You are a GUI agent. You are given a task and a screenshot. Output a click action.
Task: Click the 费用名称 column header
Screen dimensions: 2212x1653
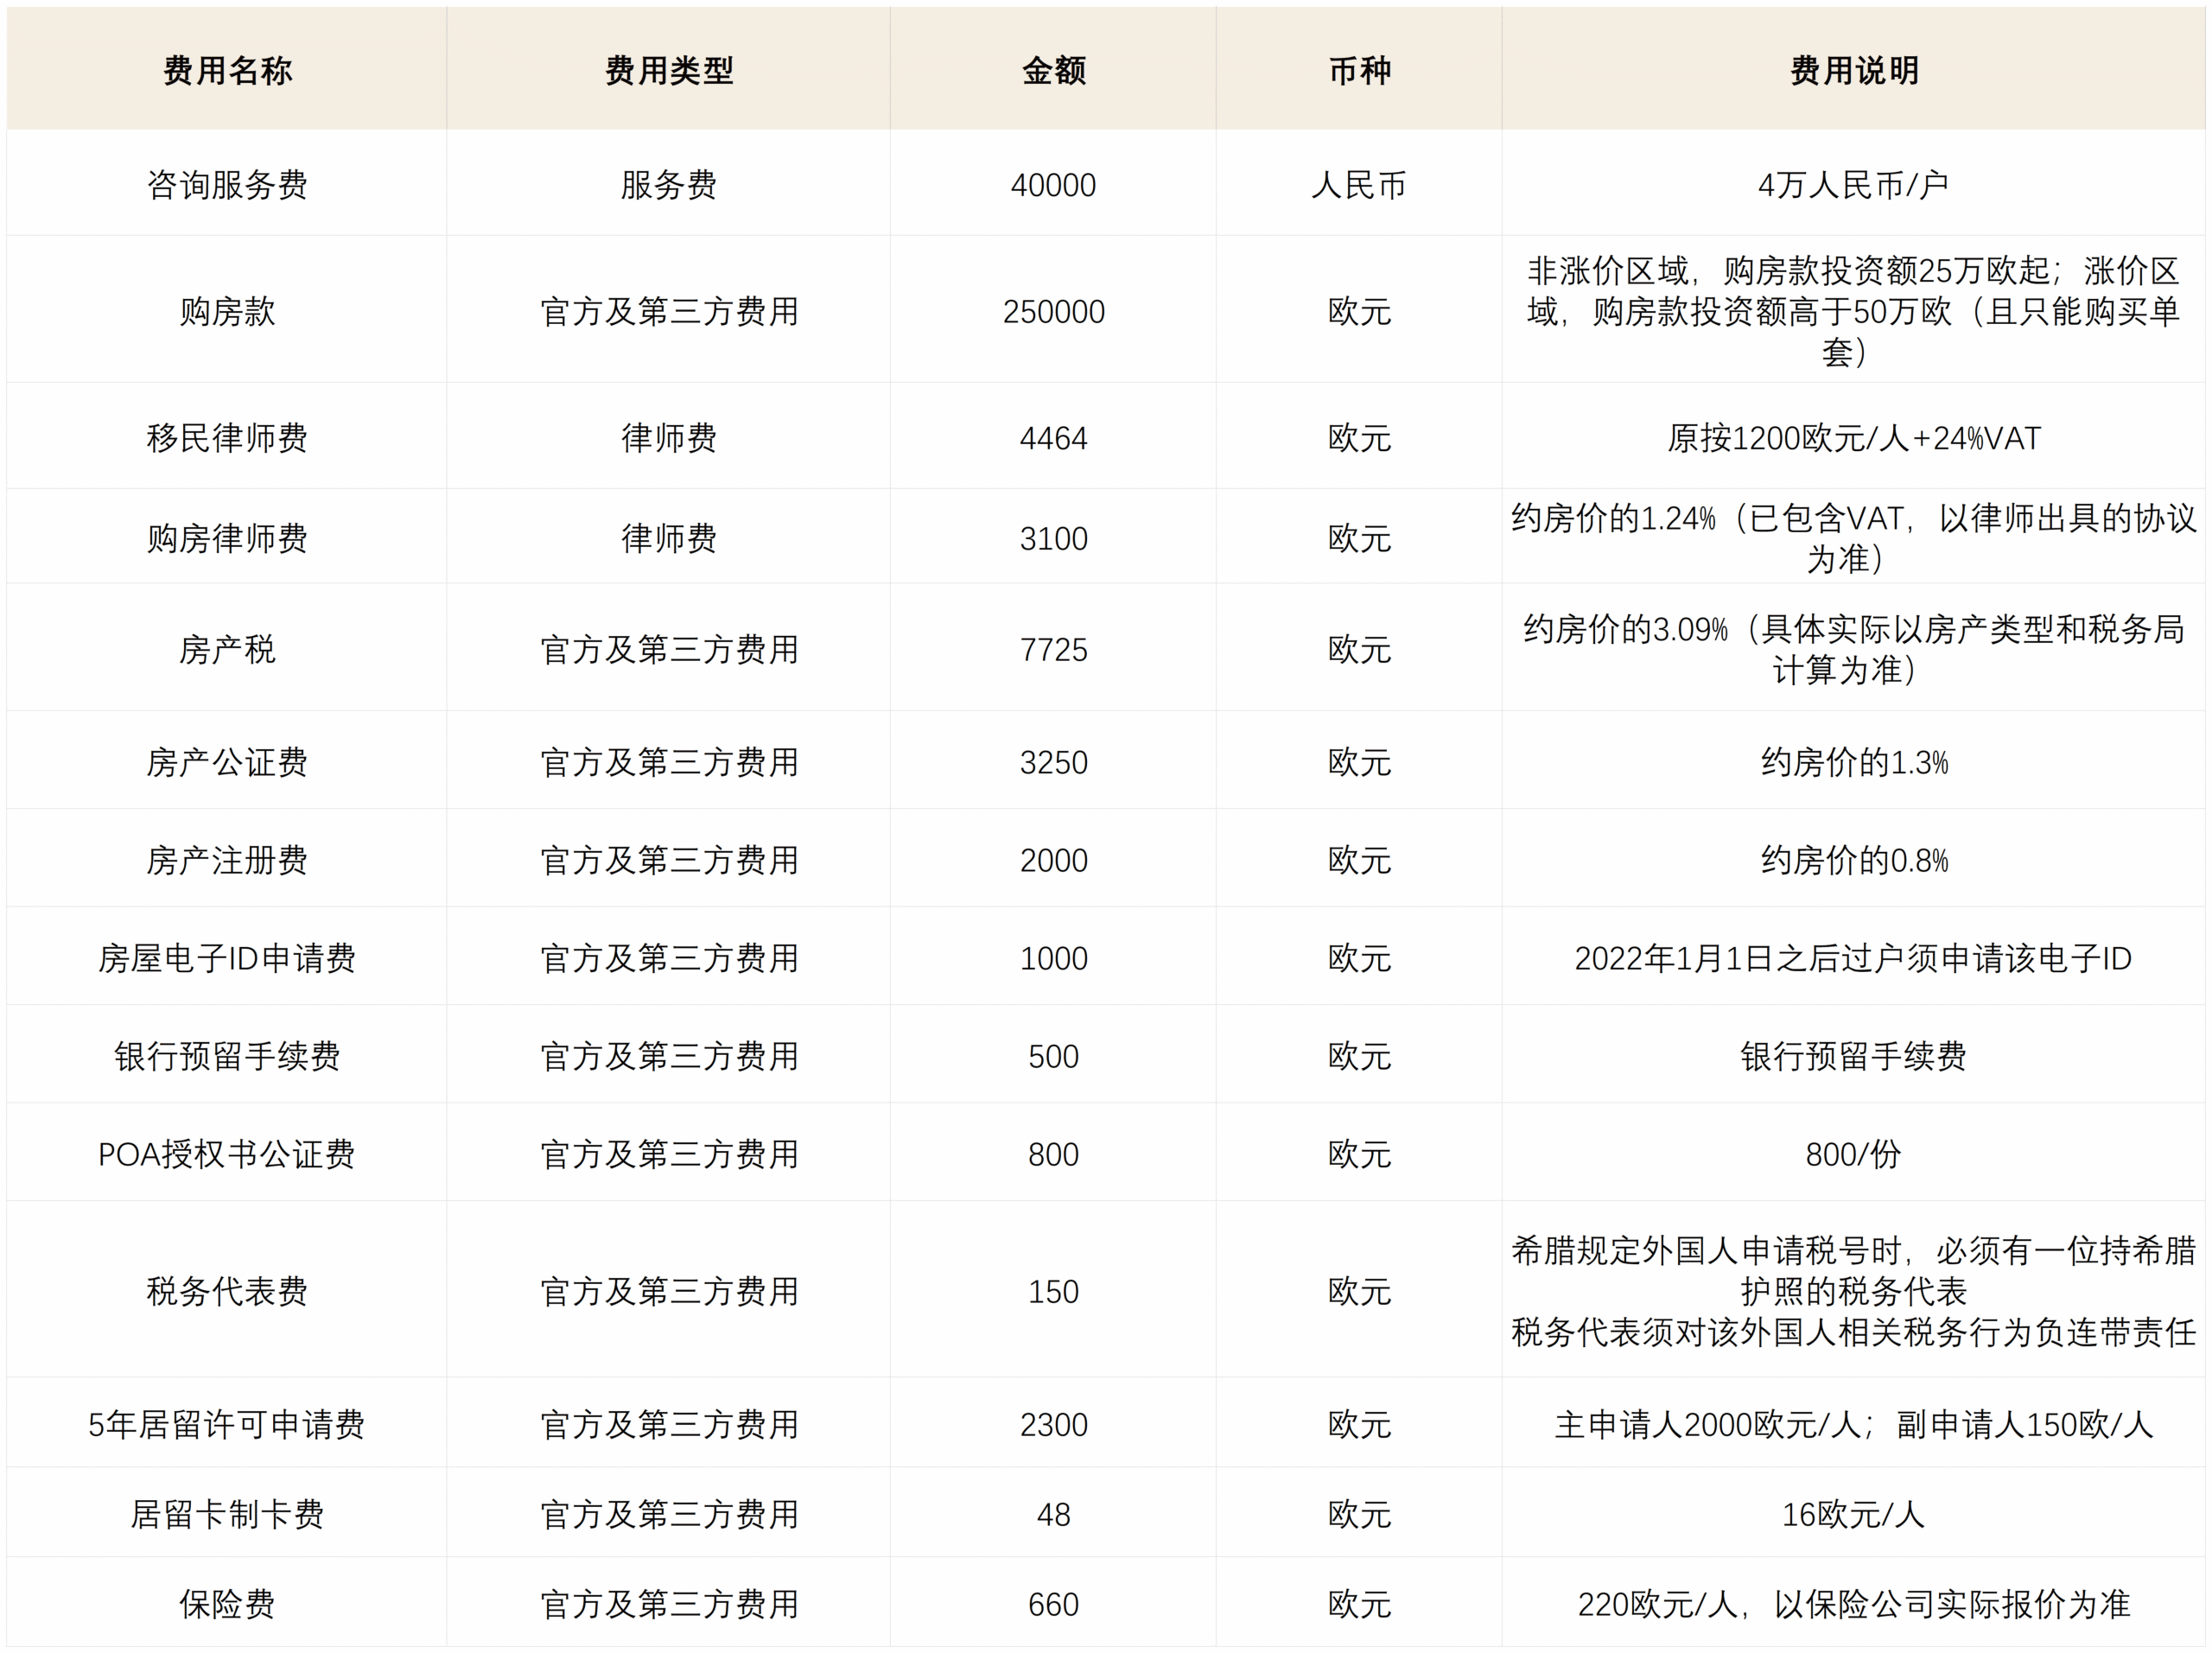[x=227, y=70]
